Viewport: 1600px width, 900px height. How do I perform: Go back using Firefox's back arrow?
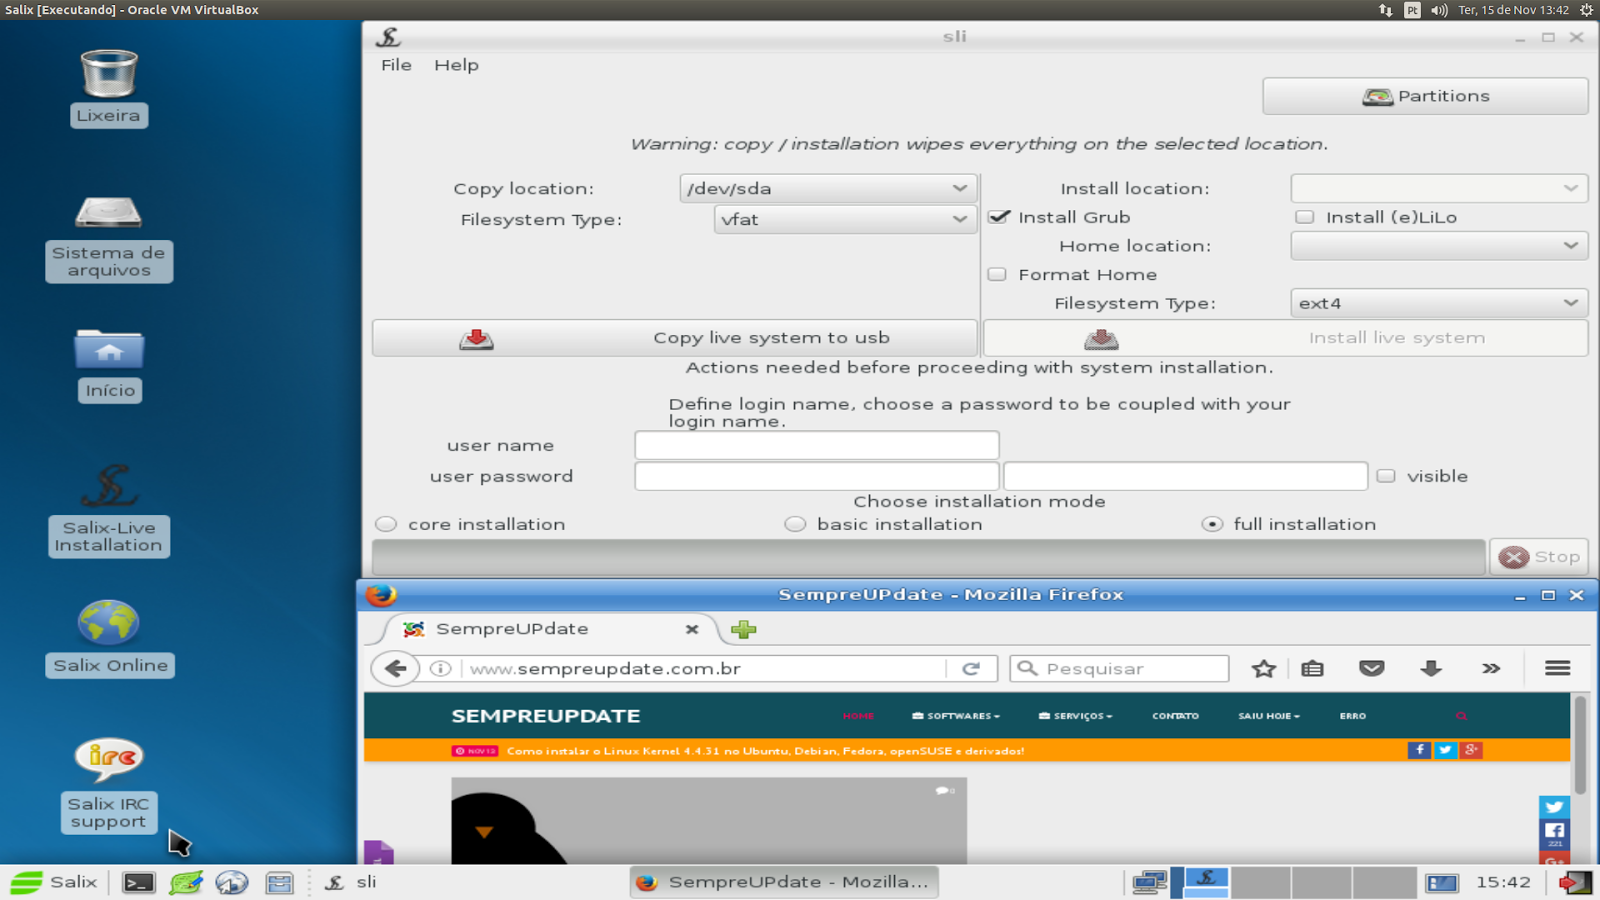tap(395, 668)
